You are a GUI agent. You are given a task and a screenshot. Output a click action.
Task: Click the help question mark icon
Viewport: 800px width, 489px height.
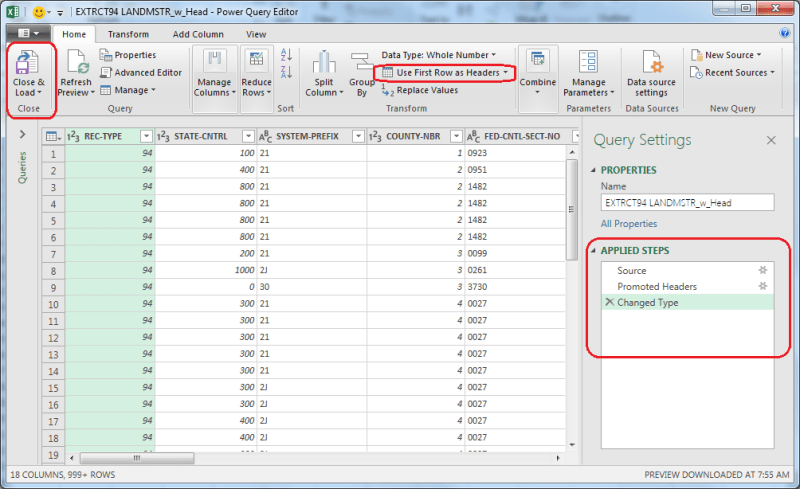click(x=785, y=33)
